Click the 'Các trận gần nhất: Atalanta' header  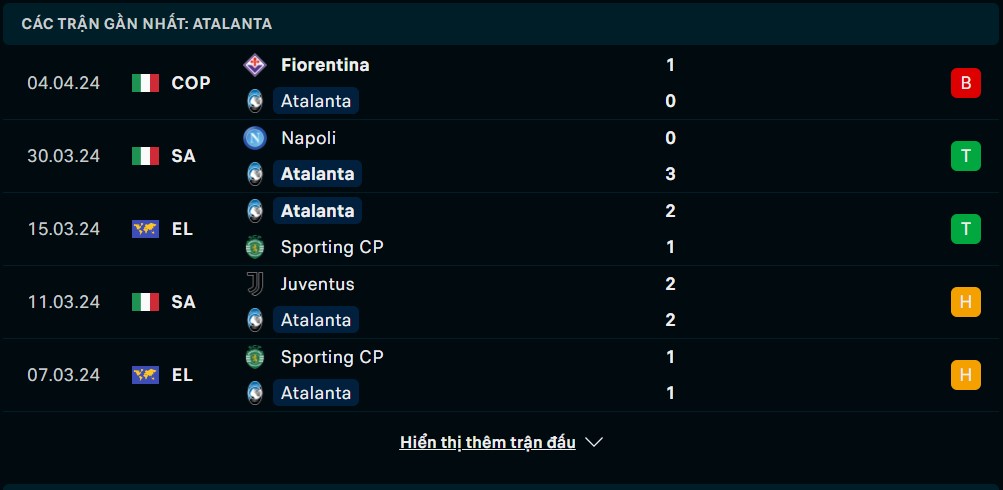point(146,24)
